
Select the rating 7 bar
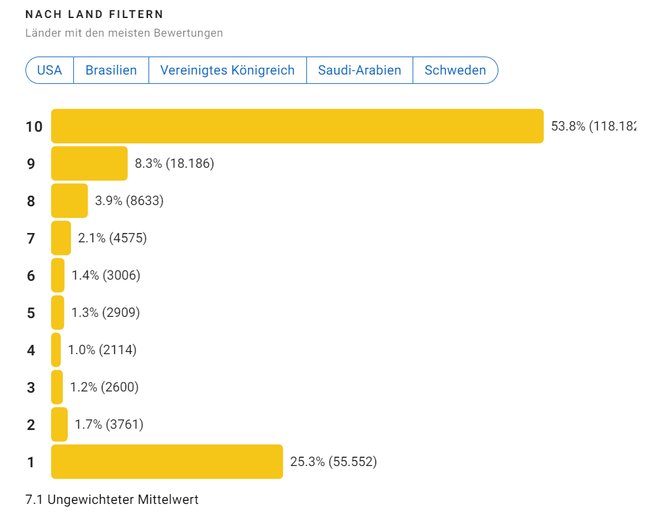click(x=61, y=238)
